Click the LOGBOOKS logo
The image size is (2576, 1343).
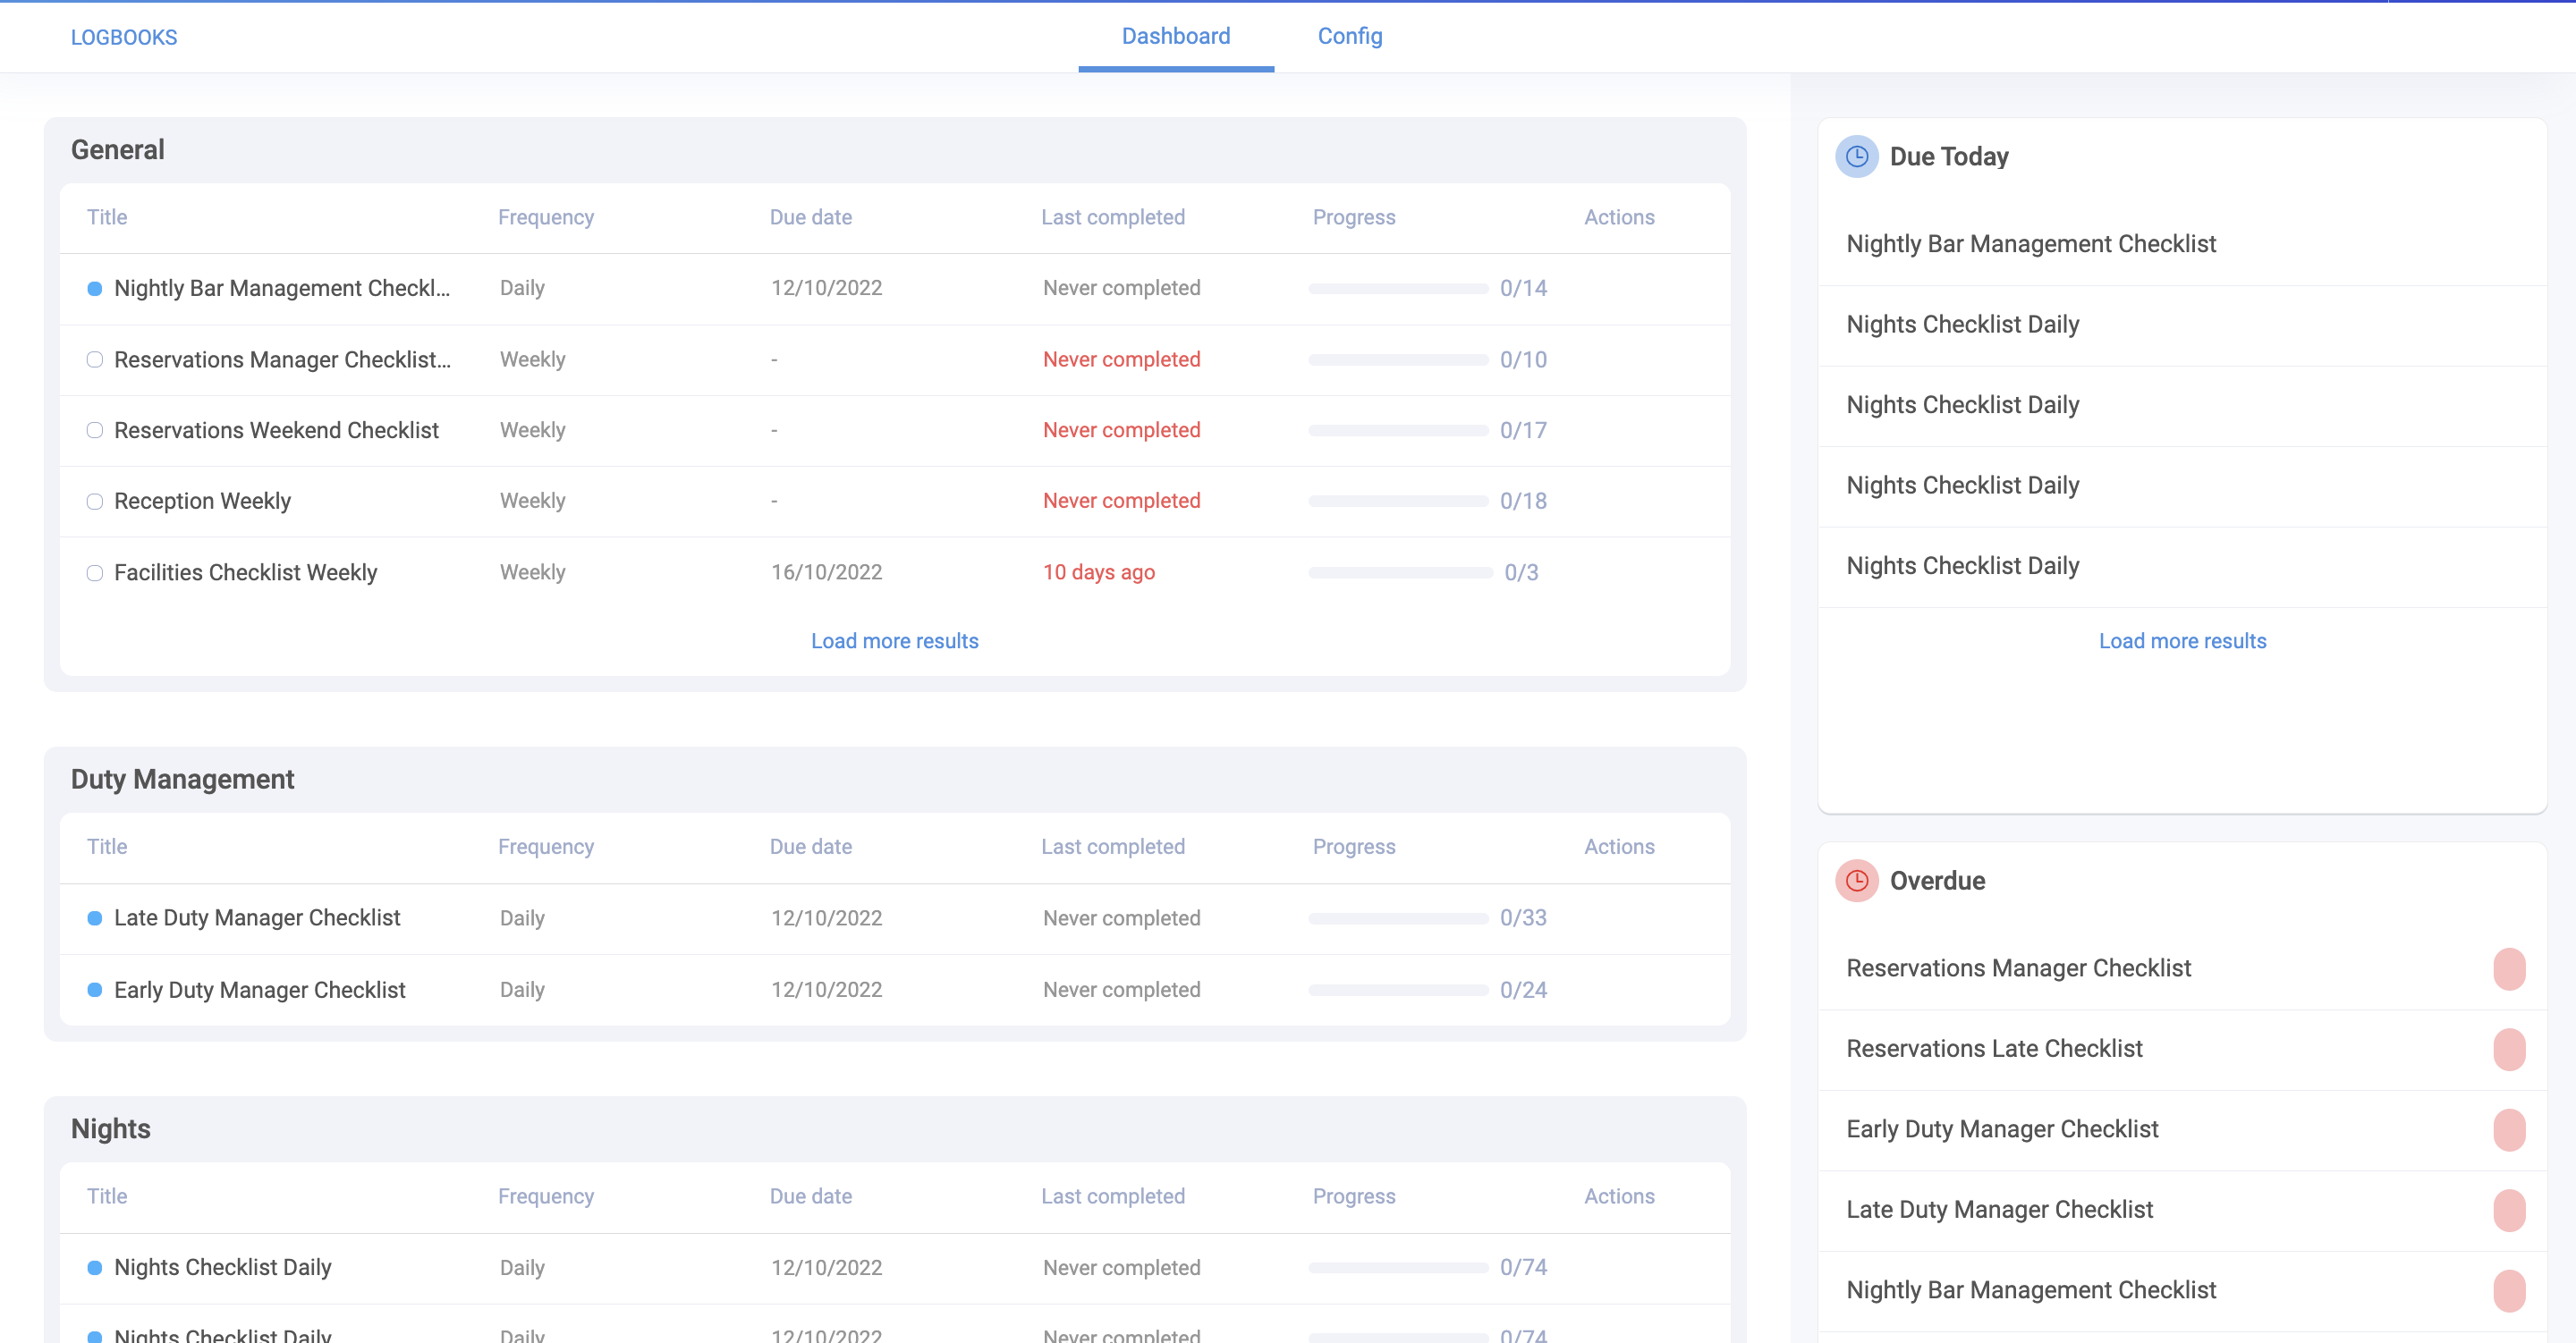(123, 37)
